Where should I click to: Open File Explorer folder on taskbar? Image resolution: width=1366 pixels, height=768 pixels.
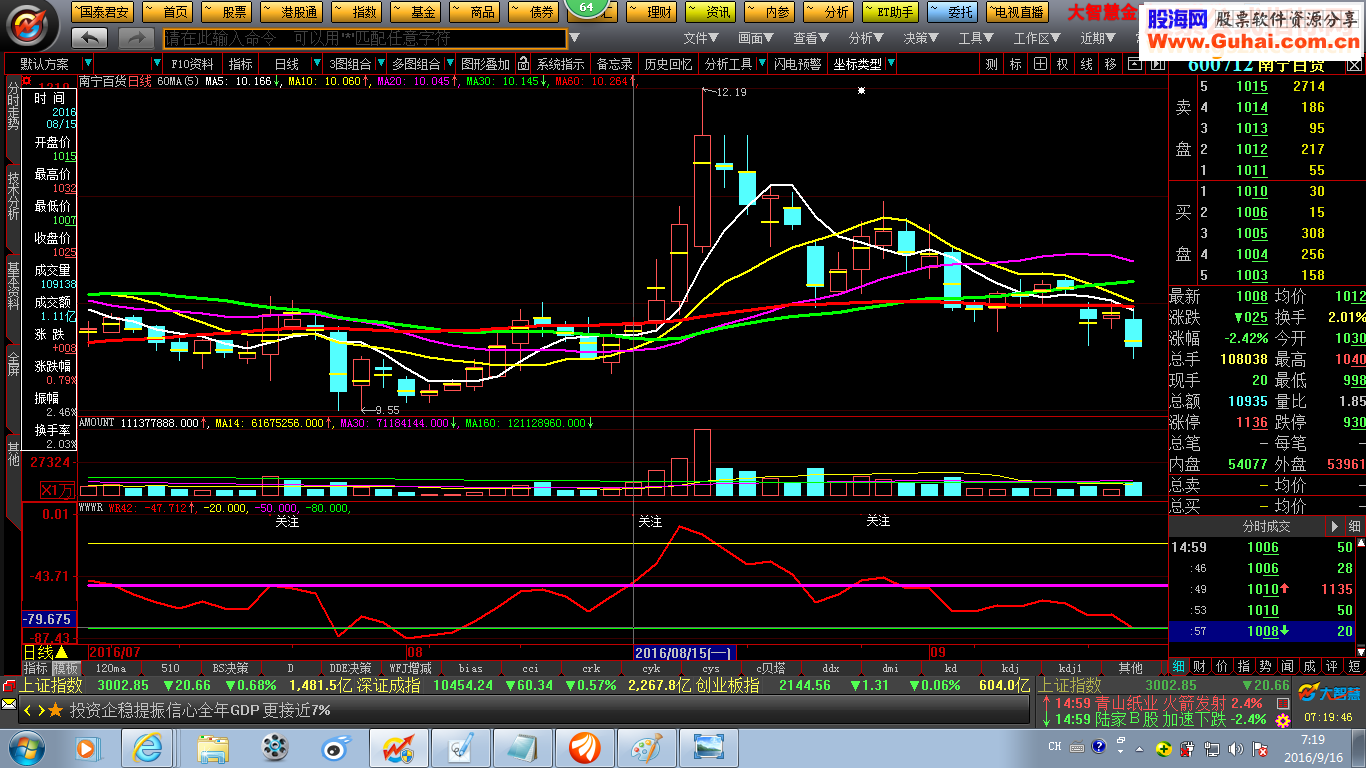pos(212,748)
